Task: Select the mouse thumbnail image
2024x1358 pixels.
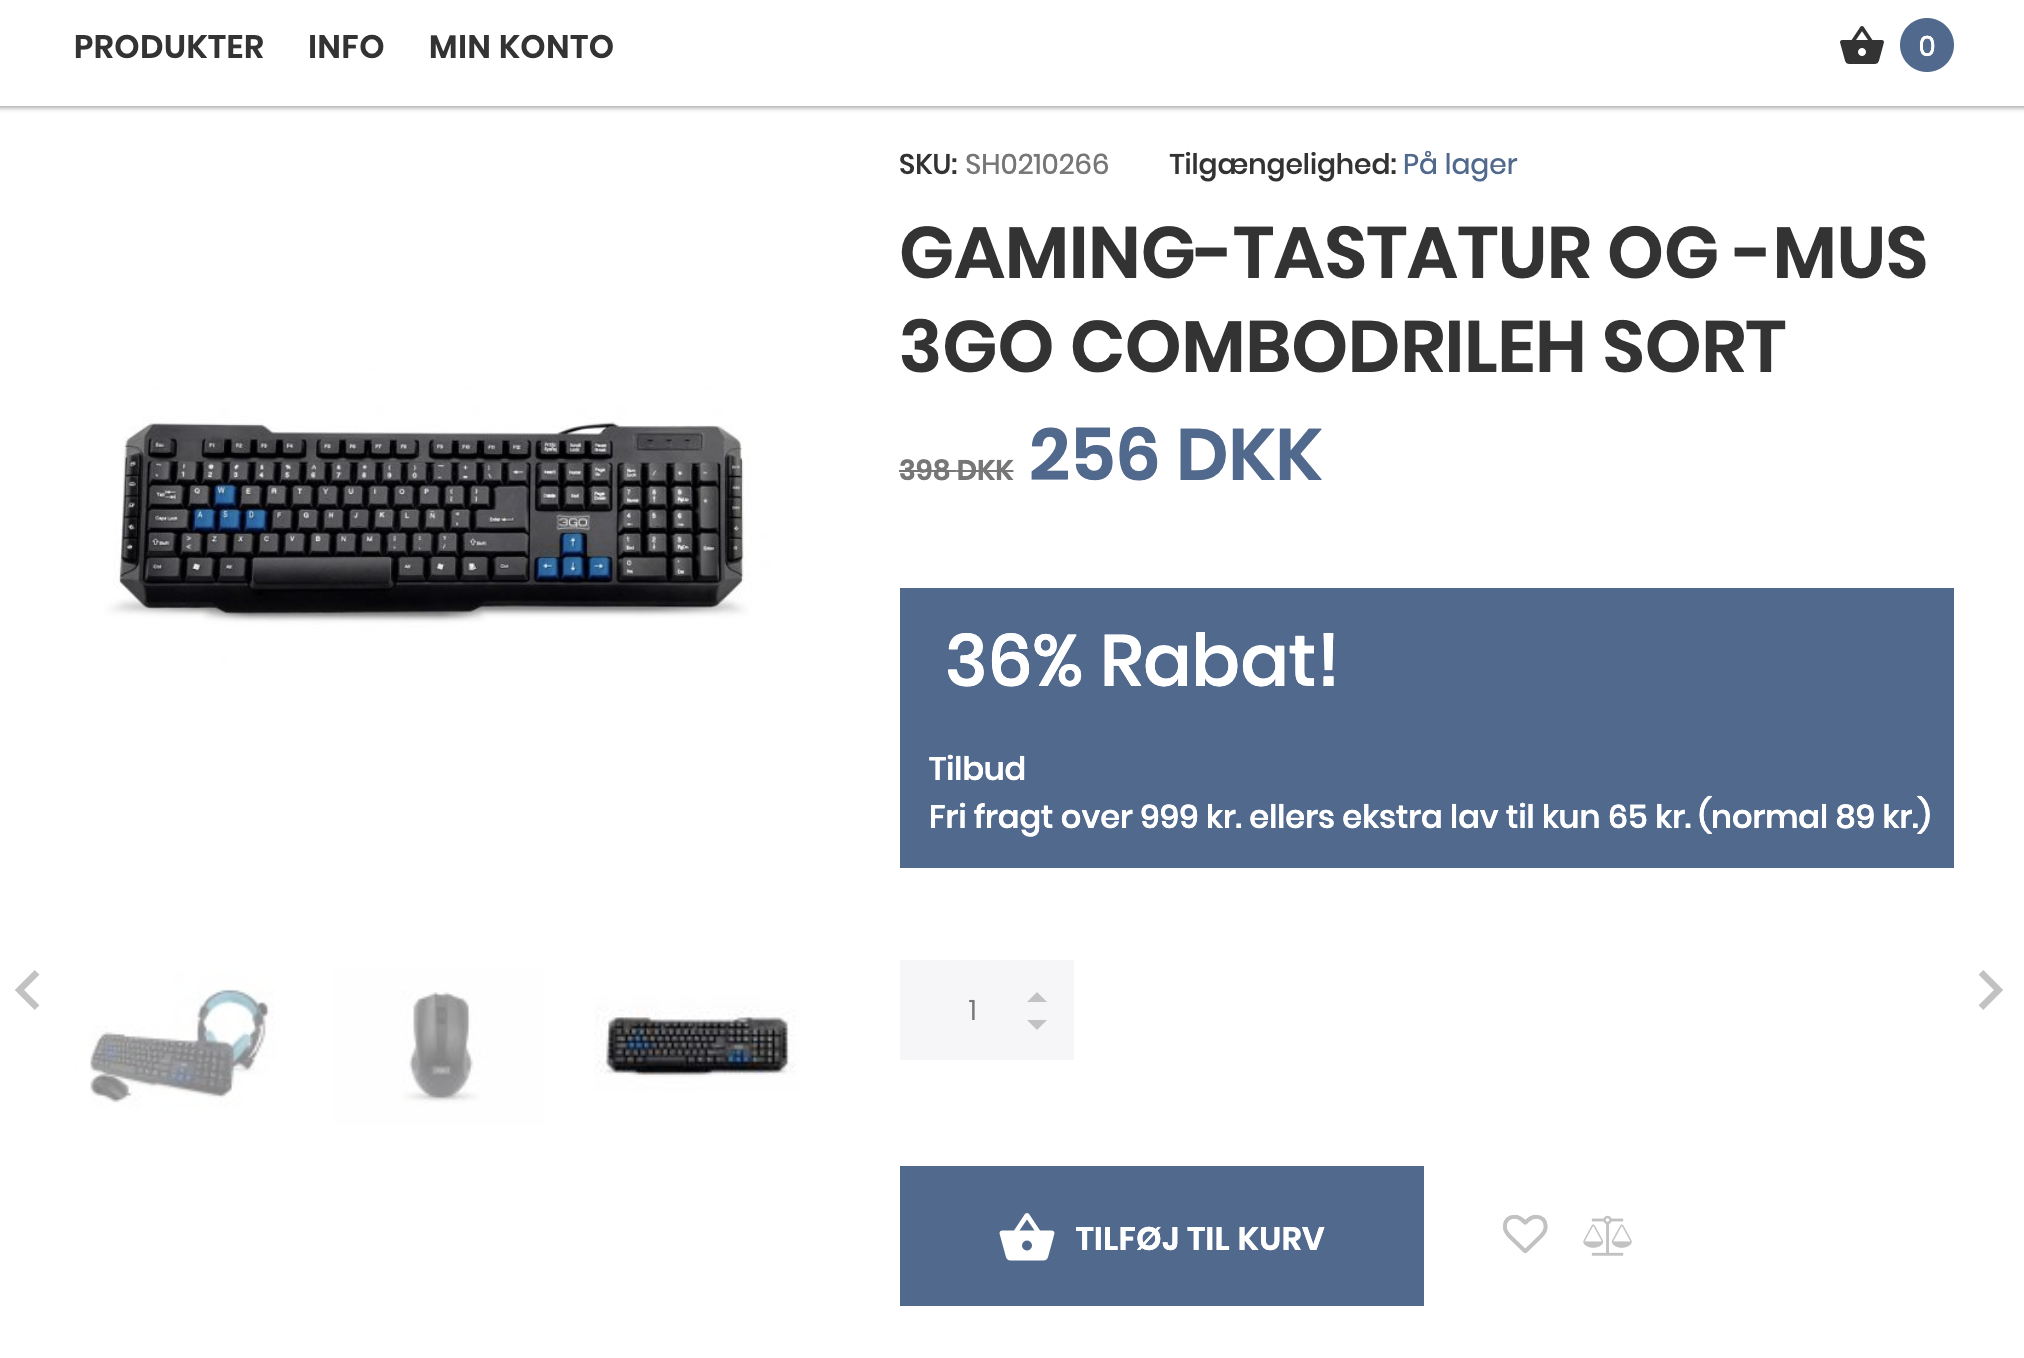Action: (440, 1046)
